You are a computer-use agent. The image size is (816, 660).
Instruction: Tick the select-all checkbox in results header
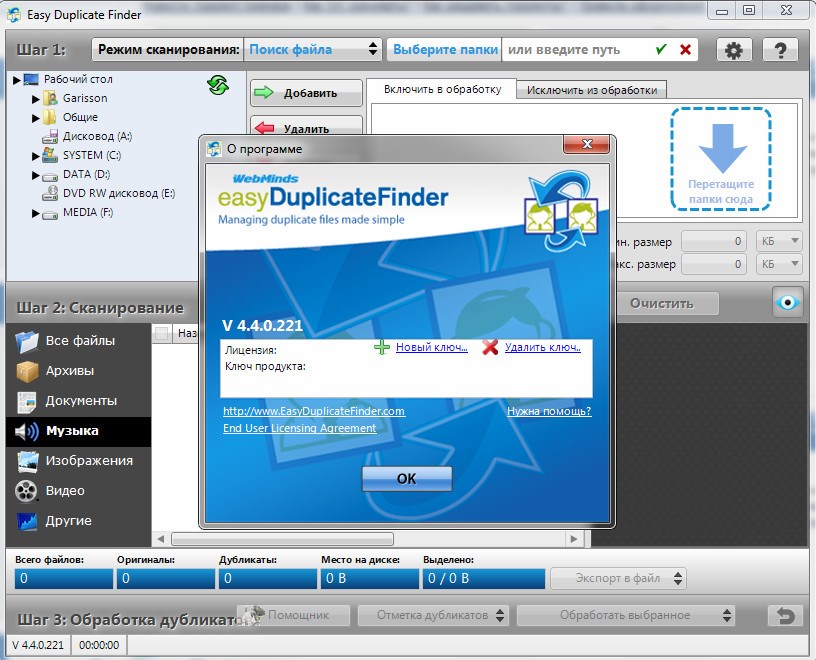pyautogui.click(x=161, y=333)
